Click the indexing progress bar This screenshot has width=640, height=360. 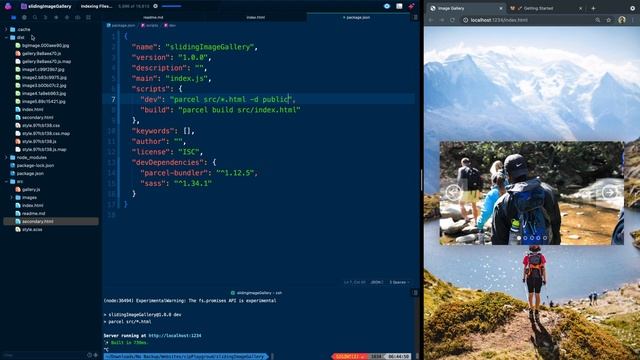(x=171, y=6)
